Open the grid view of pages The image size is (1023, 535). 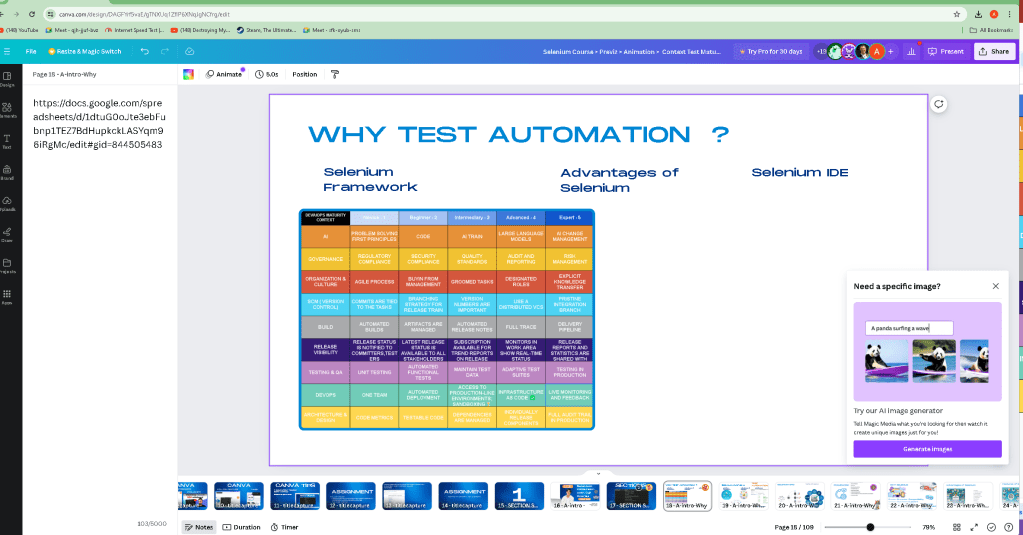956,527
